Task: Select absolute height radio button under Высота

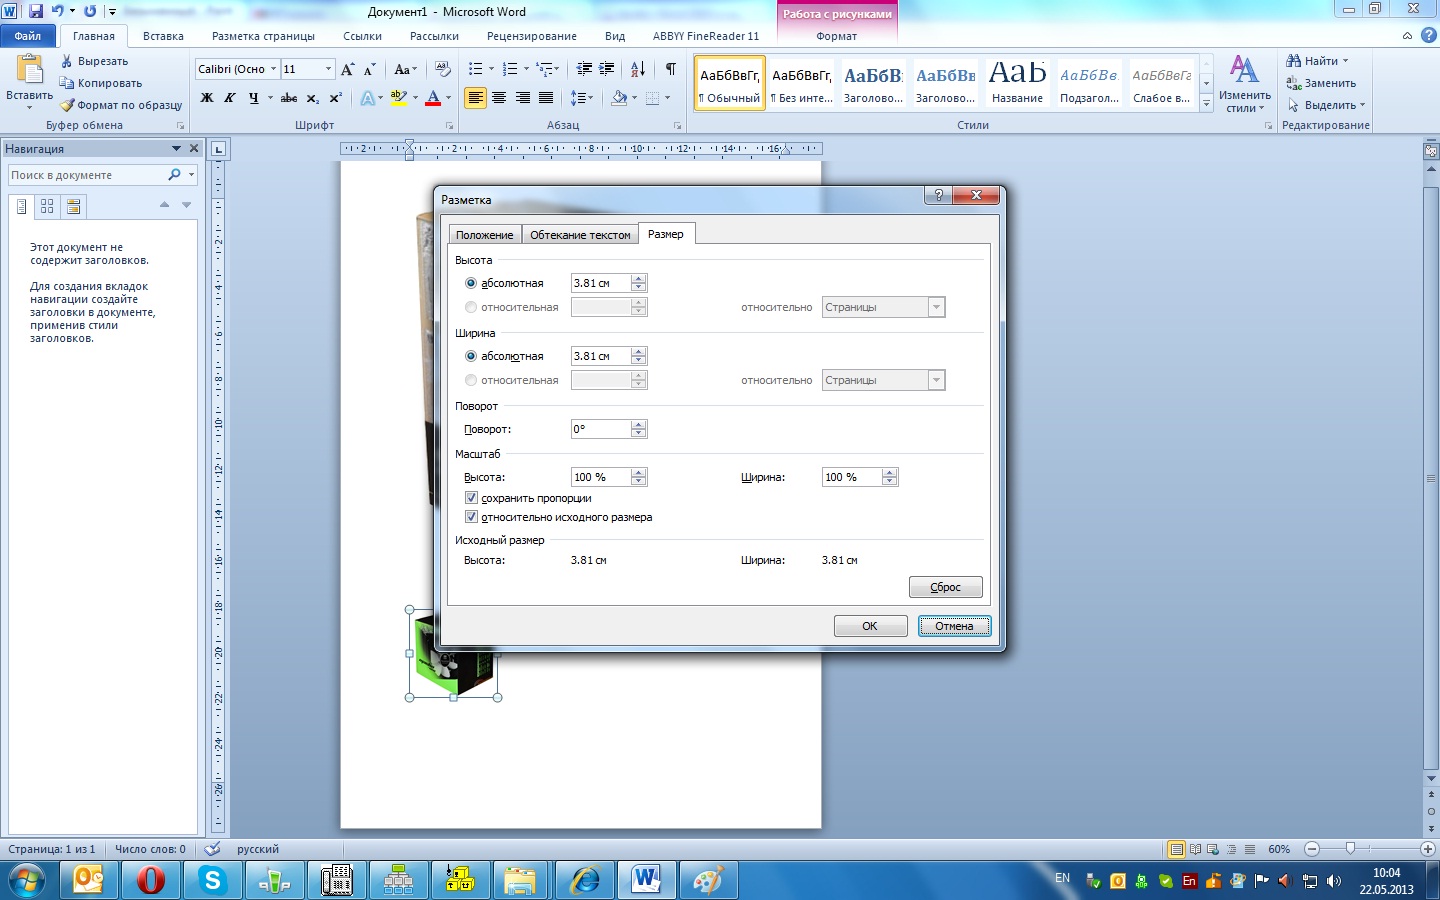Action: 471,283
